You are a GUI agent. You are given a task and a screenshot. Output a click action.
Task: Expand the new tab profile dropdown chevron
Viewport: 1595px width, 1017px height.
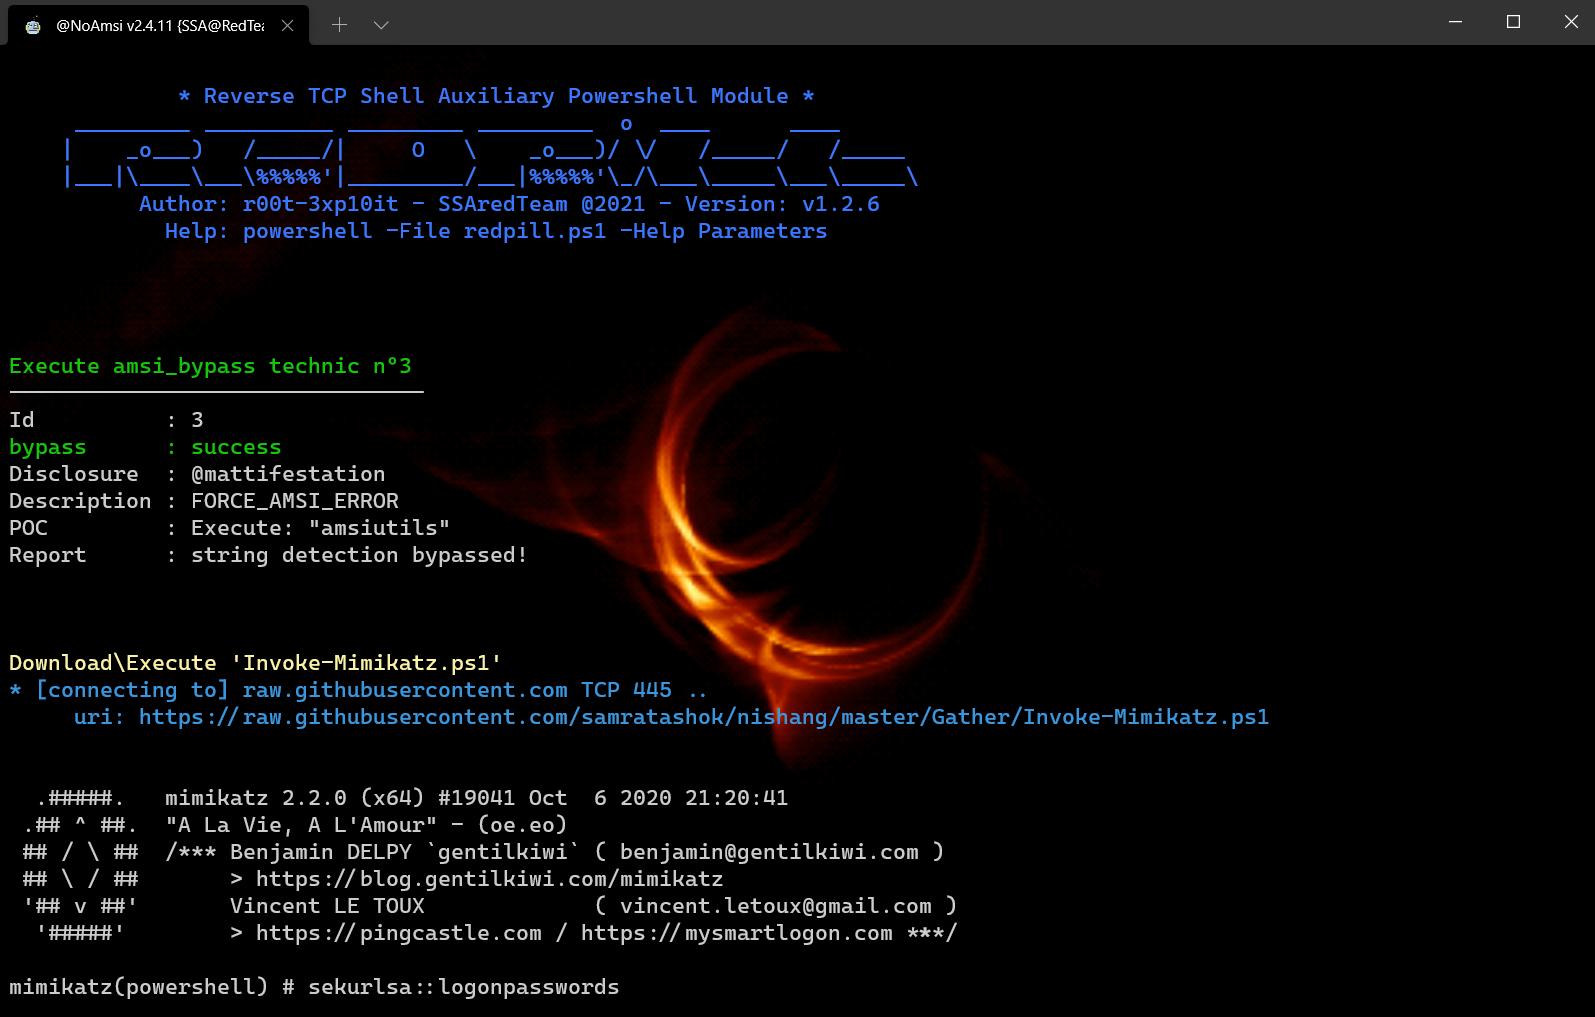381,25
